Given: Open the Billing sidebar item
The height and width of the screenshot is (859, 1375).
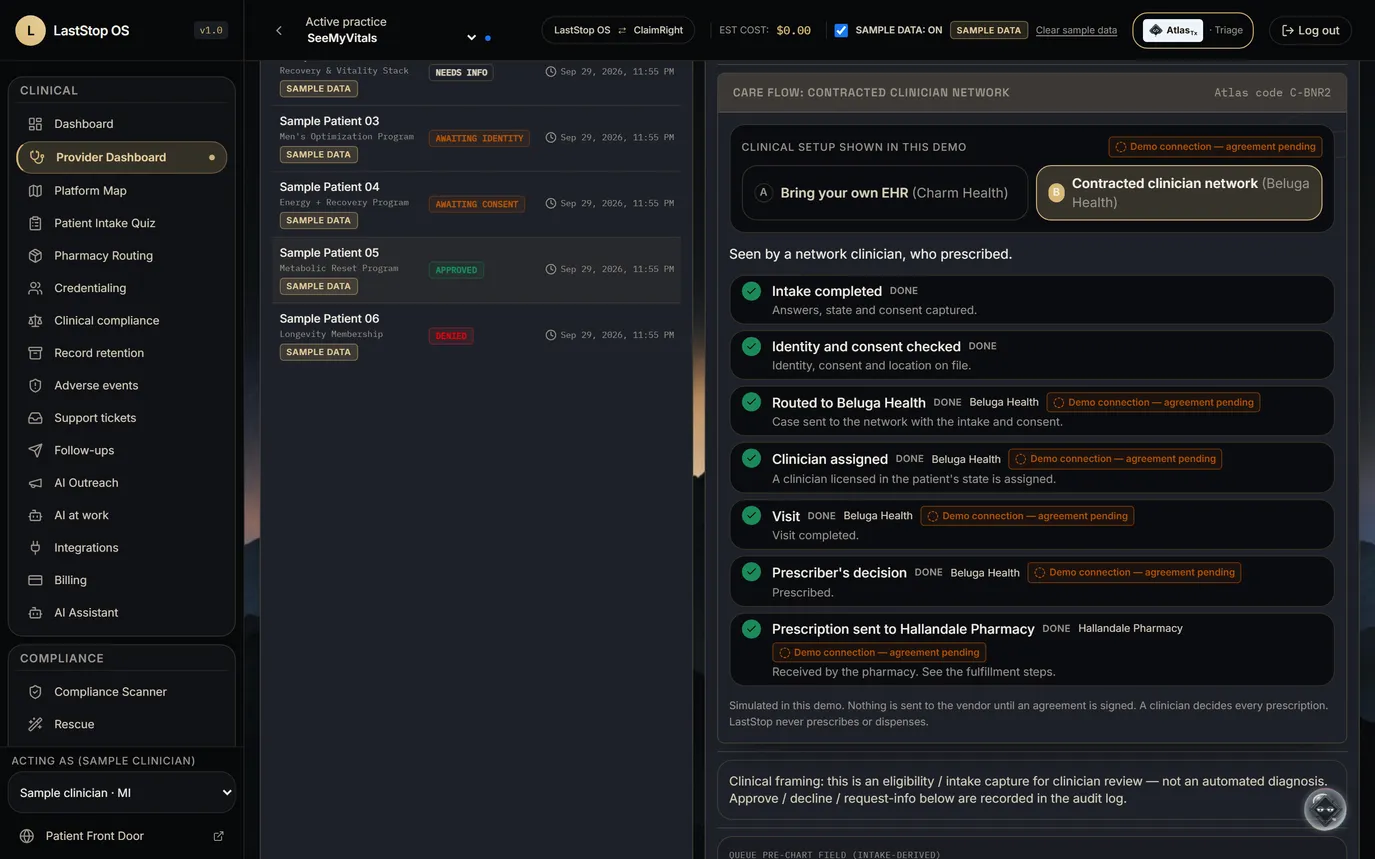Looking at the screenshot, I should coord(122,580).
